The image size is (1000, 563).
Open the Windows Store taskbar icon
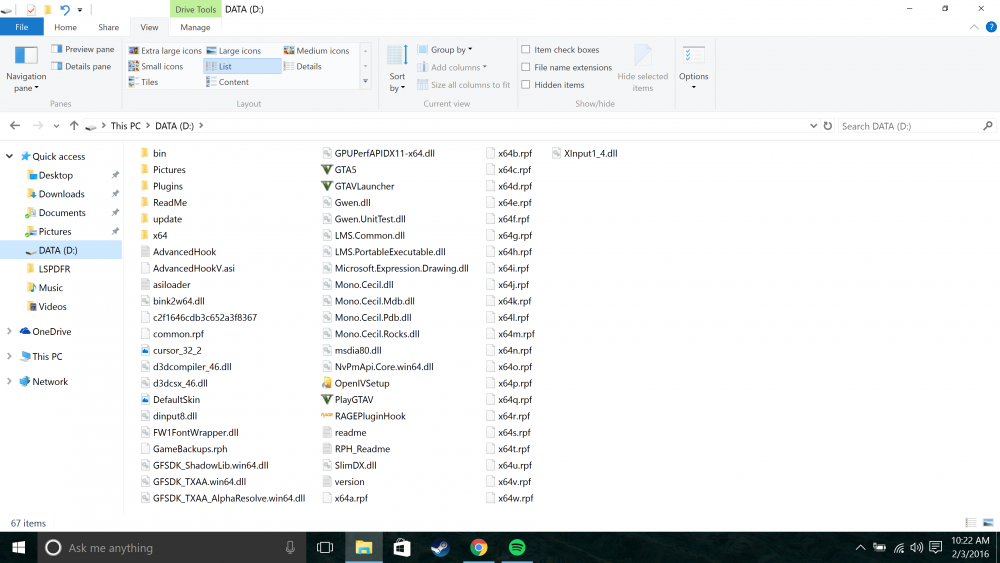pos(402,548)
